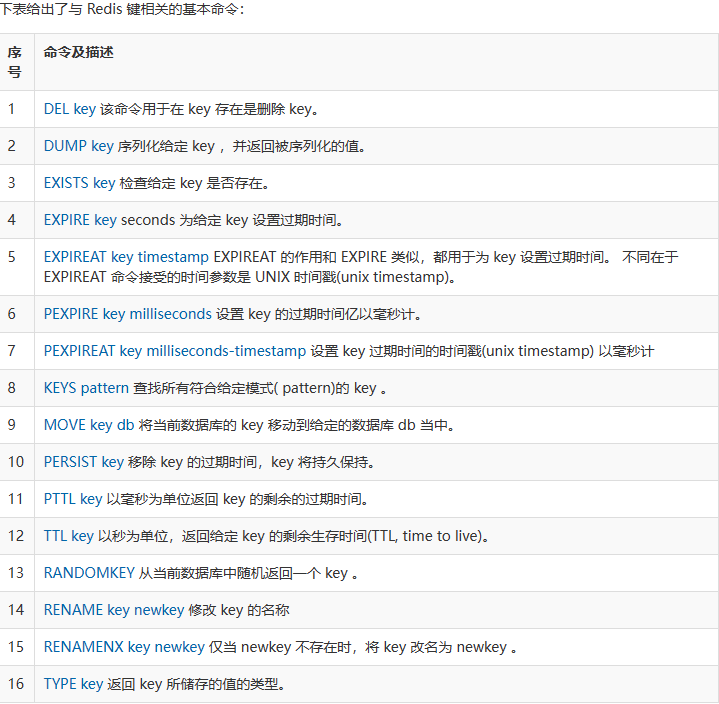Click the PTTL key command link
719x704 pixels.
pos(73,499)
